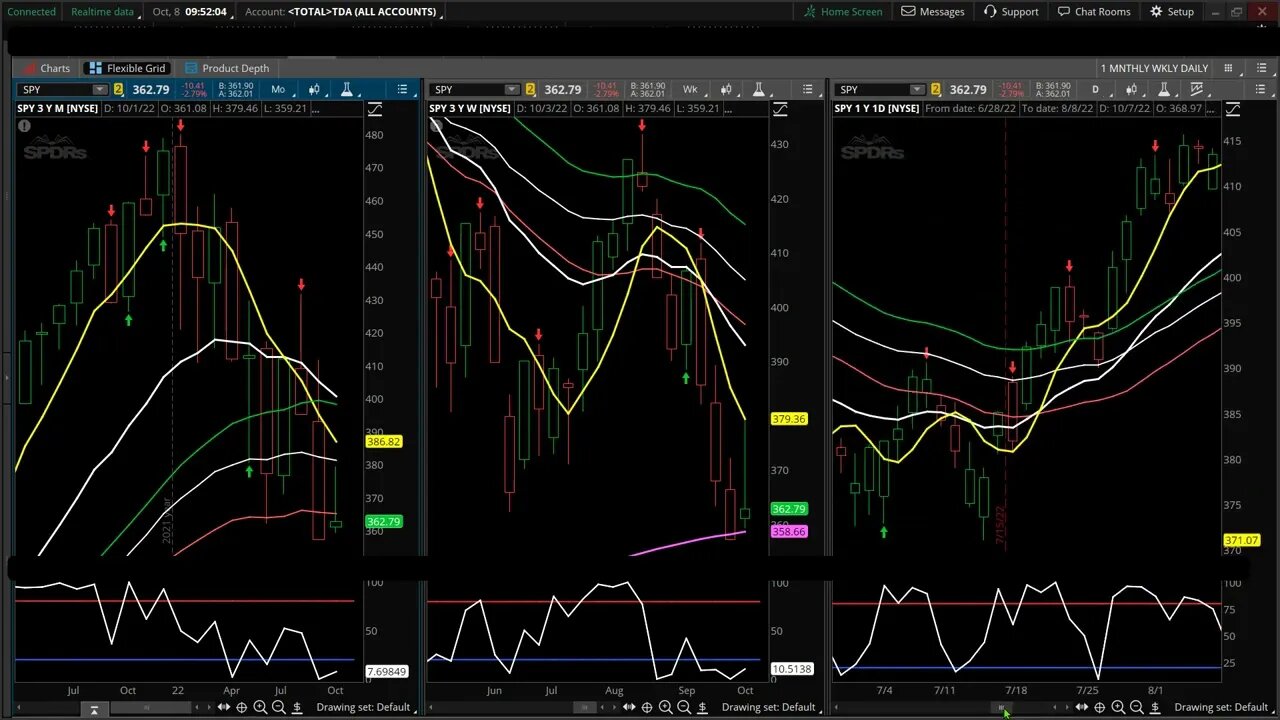The image size is (1280, 720).
Task: Open studies flask in daily SPY chart
Action: click(1164, 90)
